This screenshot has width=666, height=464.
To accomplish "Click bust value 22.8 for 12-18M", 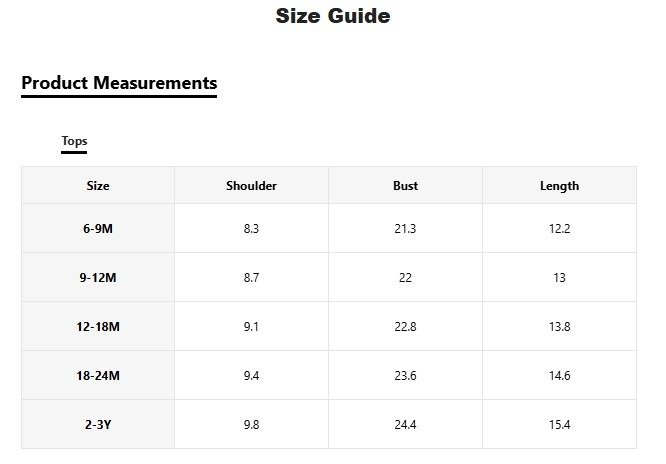I will (405, 327).
